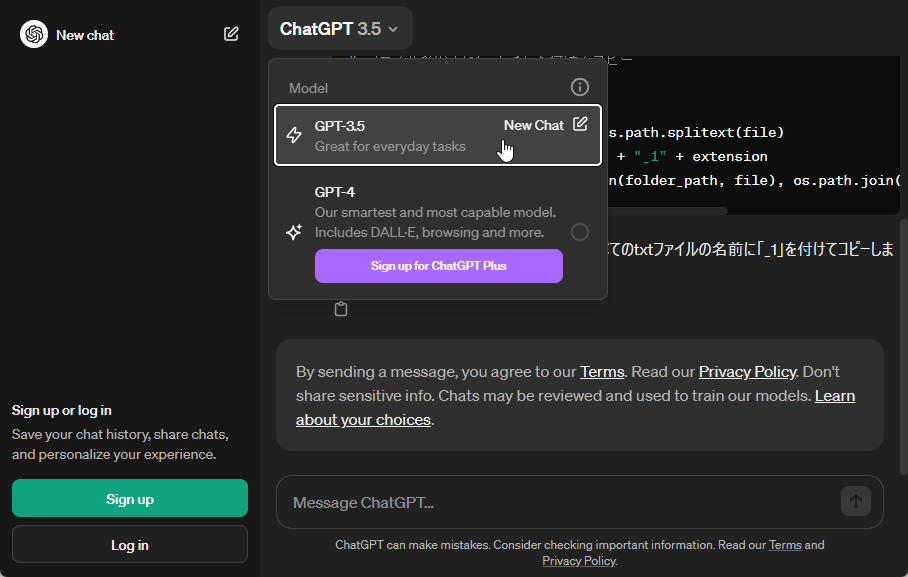Image resolution: width=908 pixels, height=577 pixels.
Task: Click the GPT-3.5 lightning bolt icon
Action: click(294, 136)
